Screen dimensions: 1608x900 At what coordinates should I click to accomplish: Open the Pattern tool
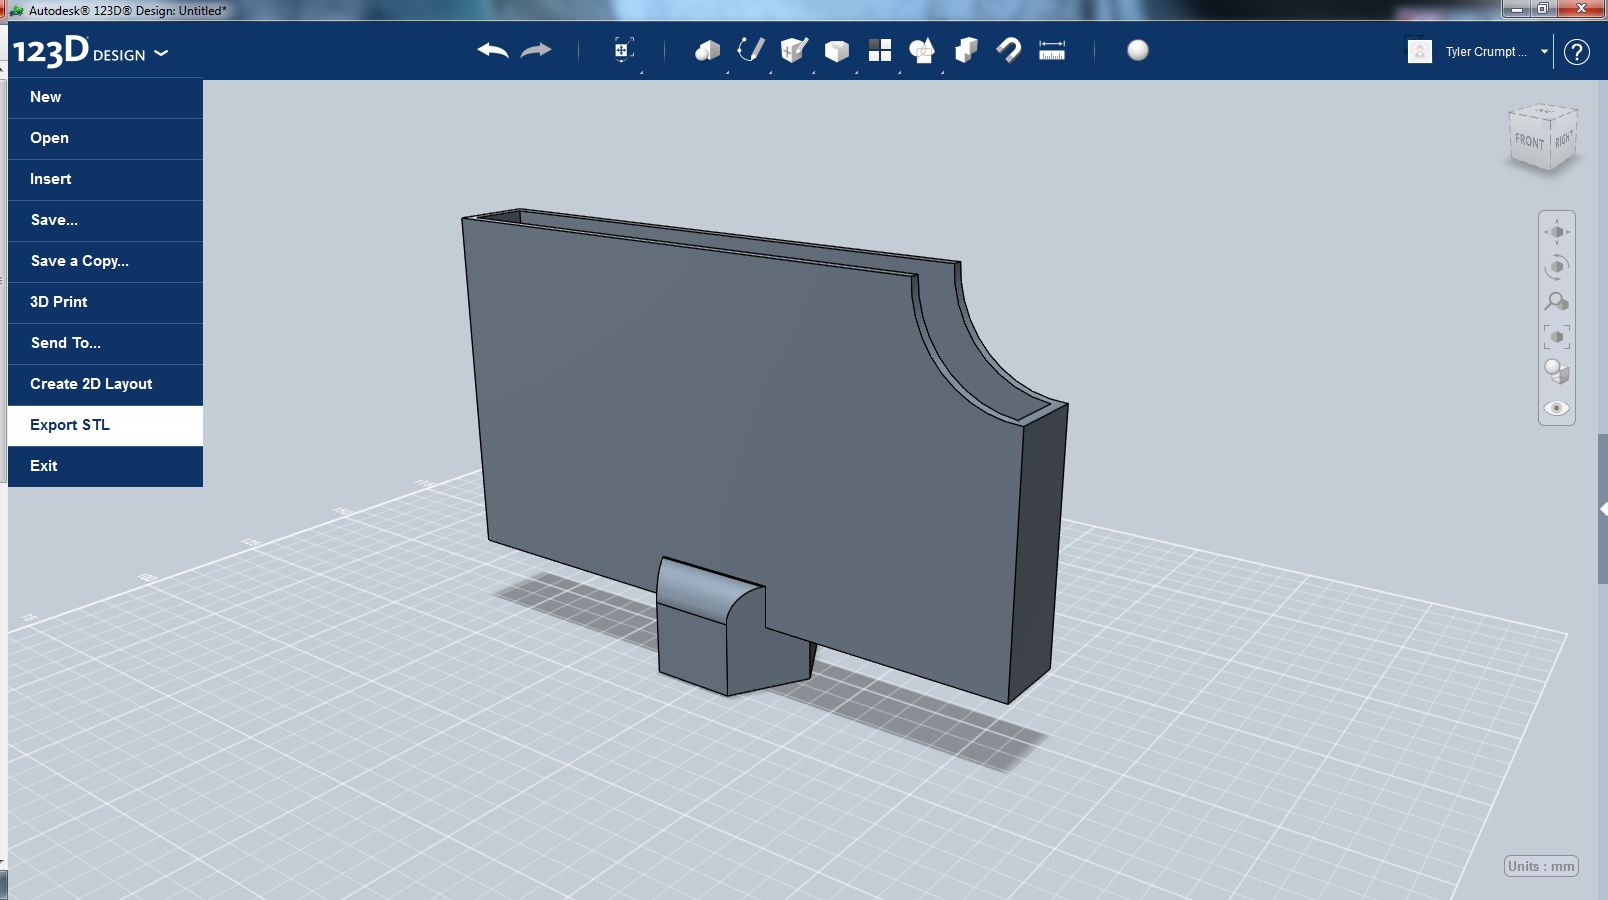click(x=880, y=50)
